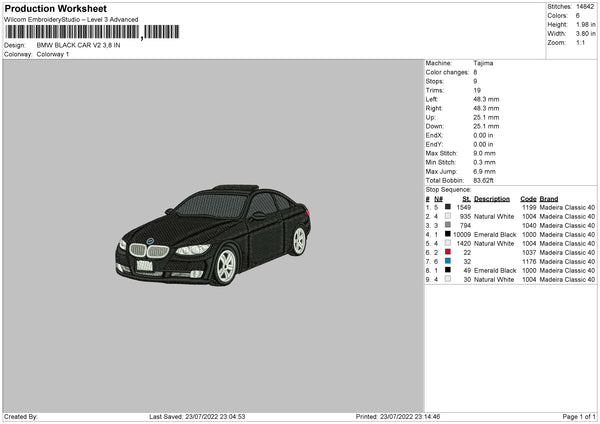The width and height of the screenshot is (600, 424).
Task: Click the black swatch in stop 8 row
Action: click(447, 270)
